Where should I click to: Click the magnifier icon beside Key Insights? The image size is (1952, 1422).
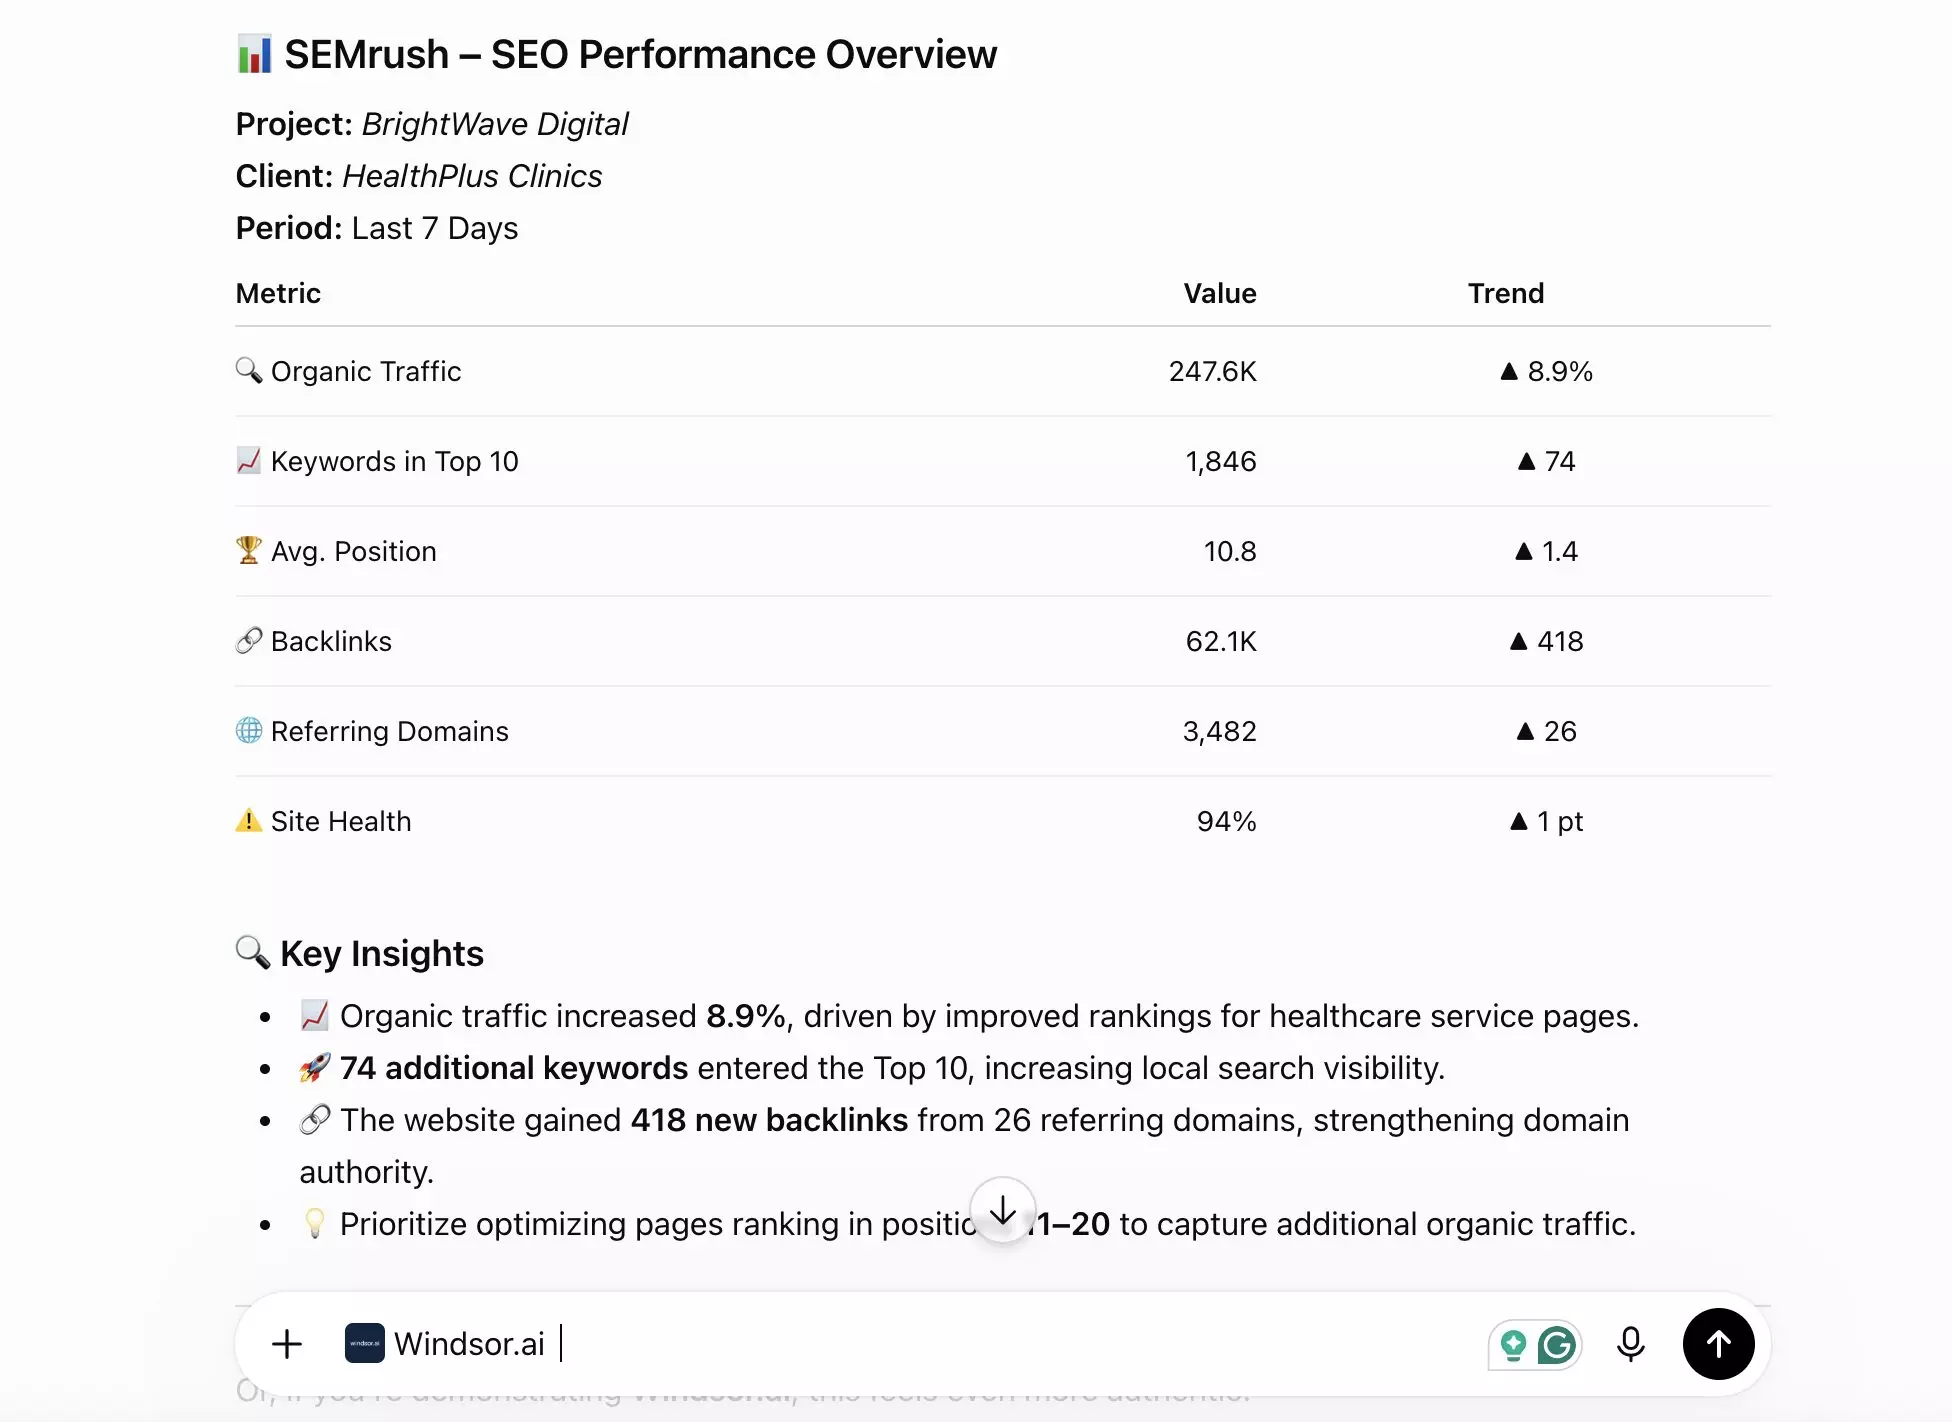[253, 952]
